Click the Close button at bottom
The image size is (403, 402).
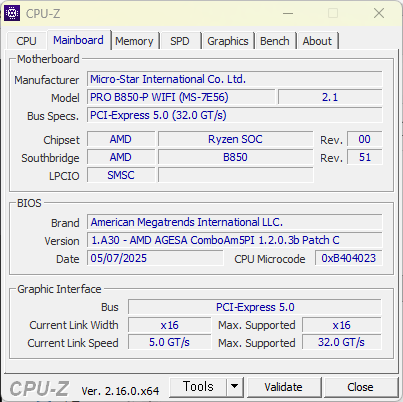pyautogui.click(x=360, y=387)
